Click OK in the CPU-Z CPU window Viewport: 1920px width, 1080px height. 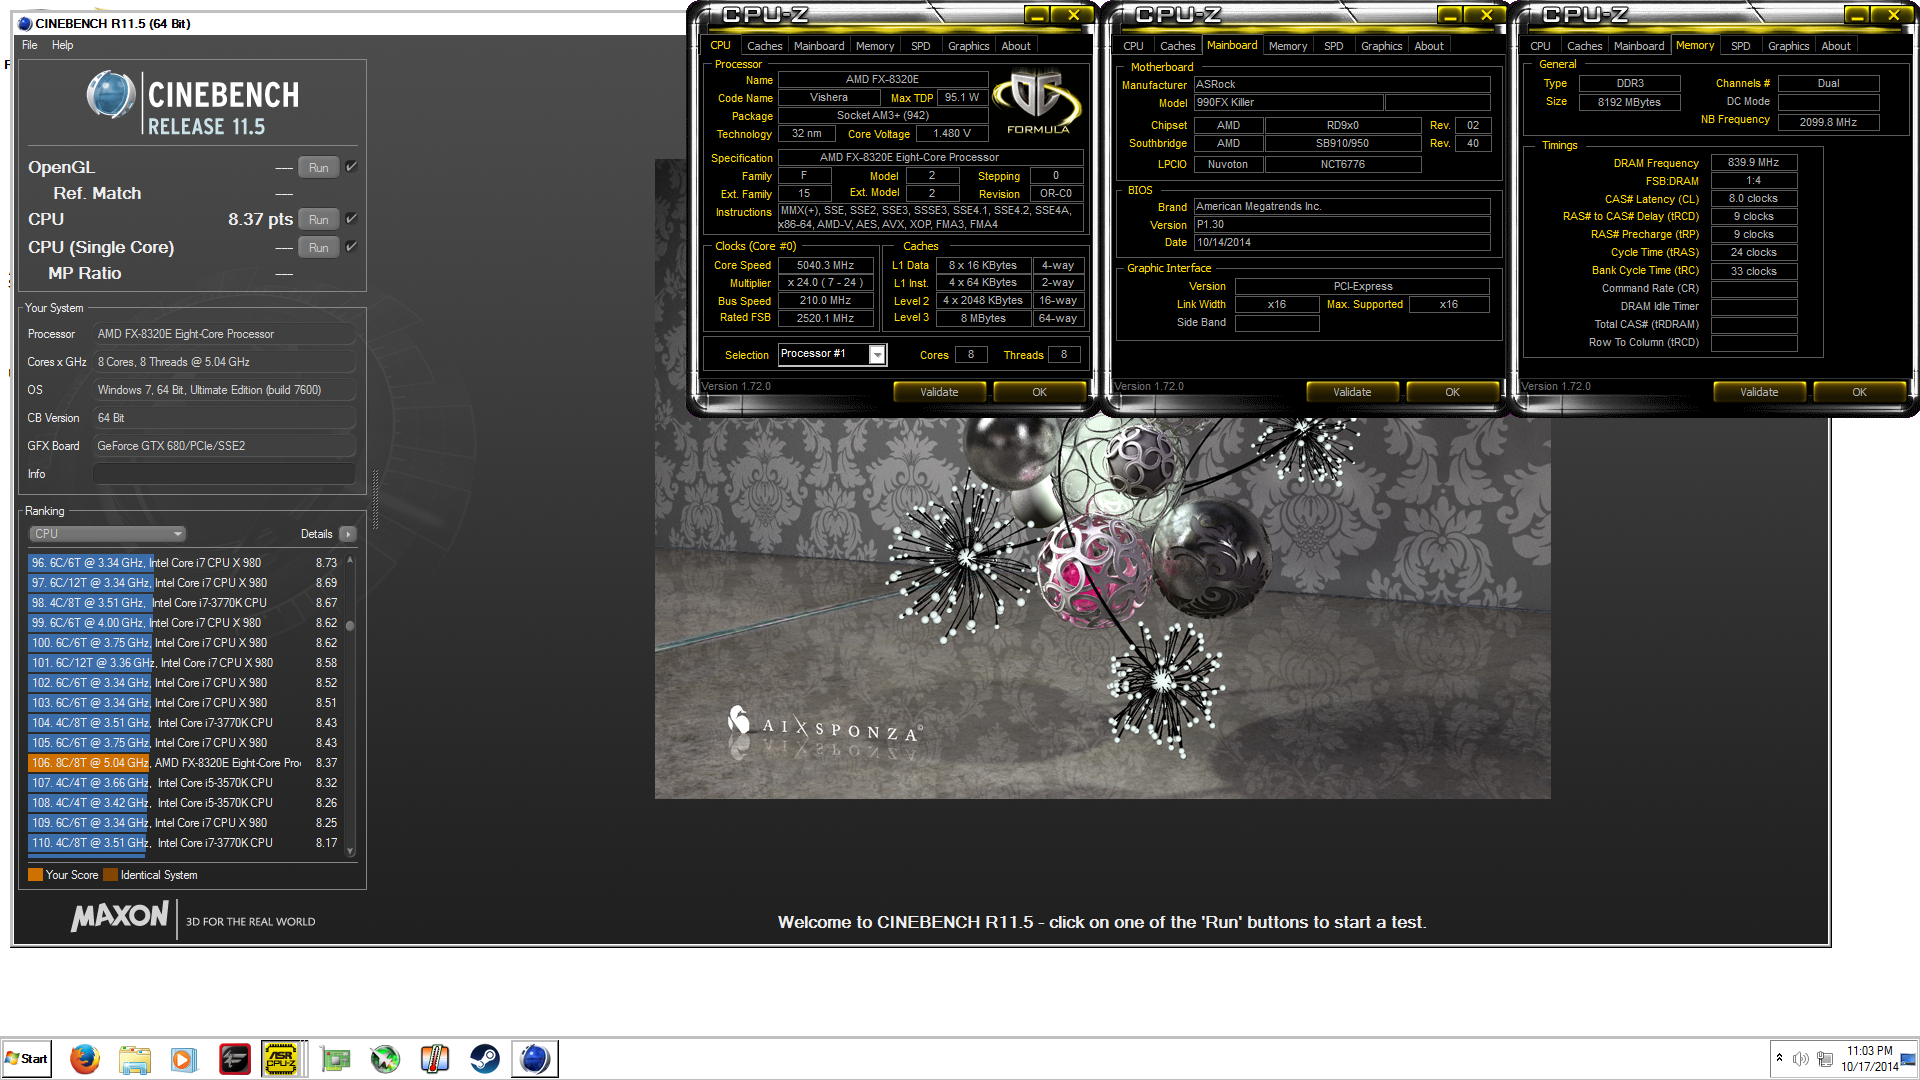click(1039, 392)
